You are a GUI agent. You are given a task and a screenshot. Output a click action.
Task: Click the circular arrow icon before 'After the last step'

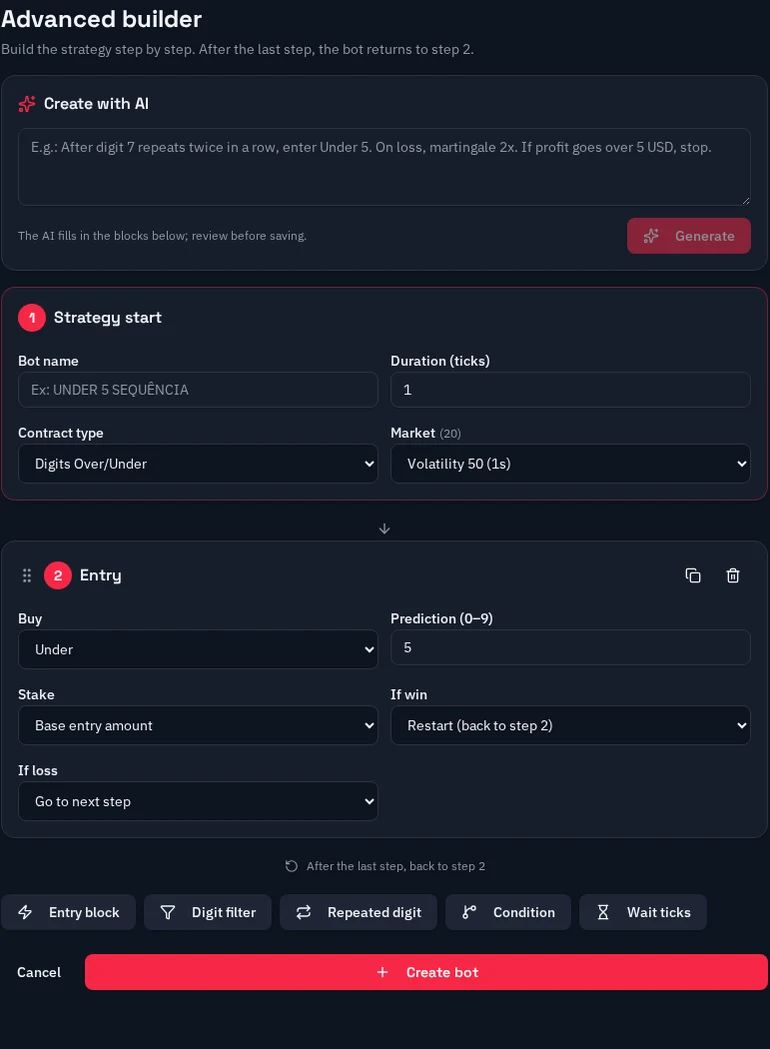click(292, 866)
